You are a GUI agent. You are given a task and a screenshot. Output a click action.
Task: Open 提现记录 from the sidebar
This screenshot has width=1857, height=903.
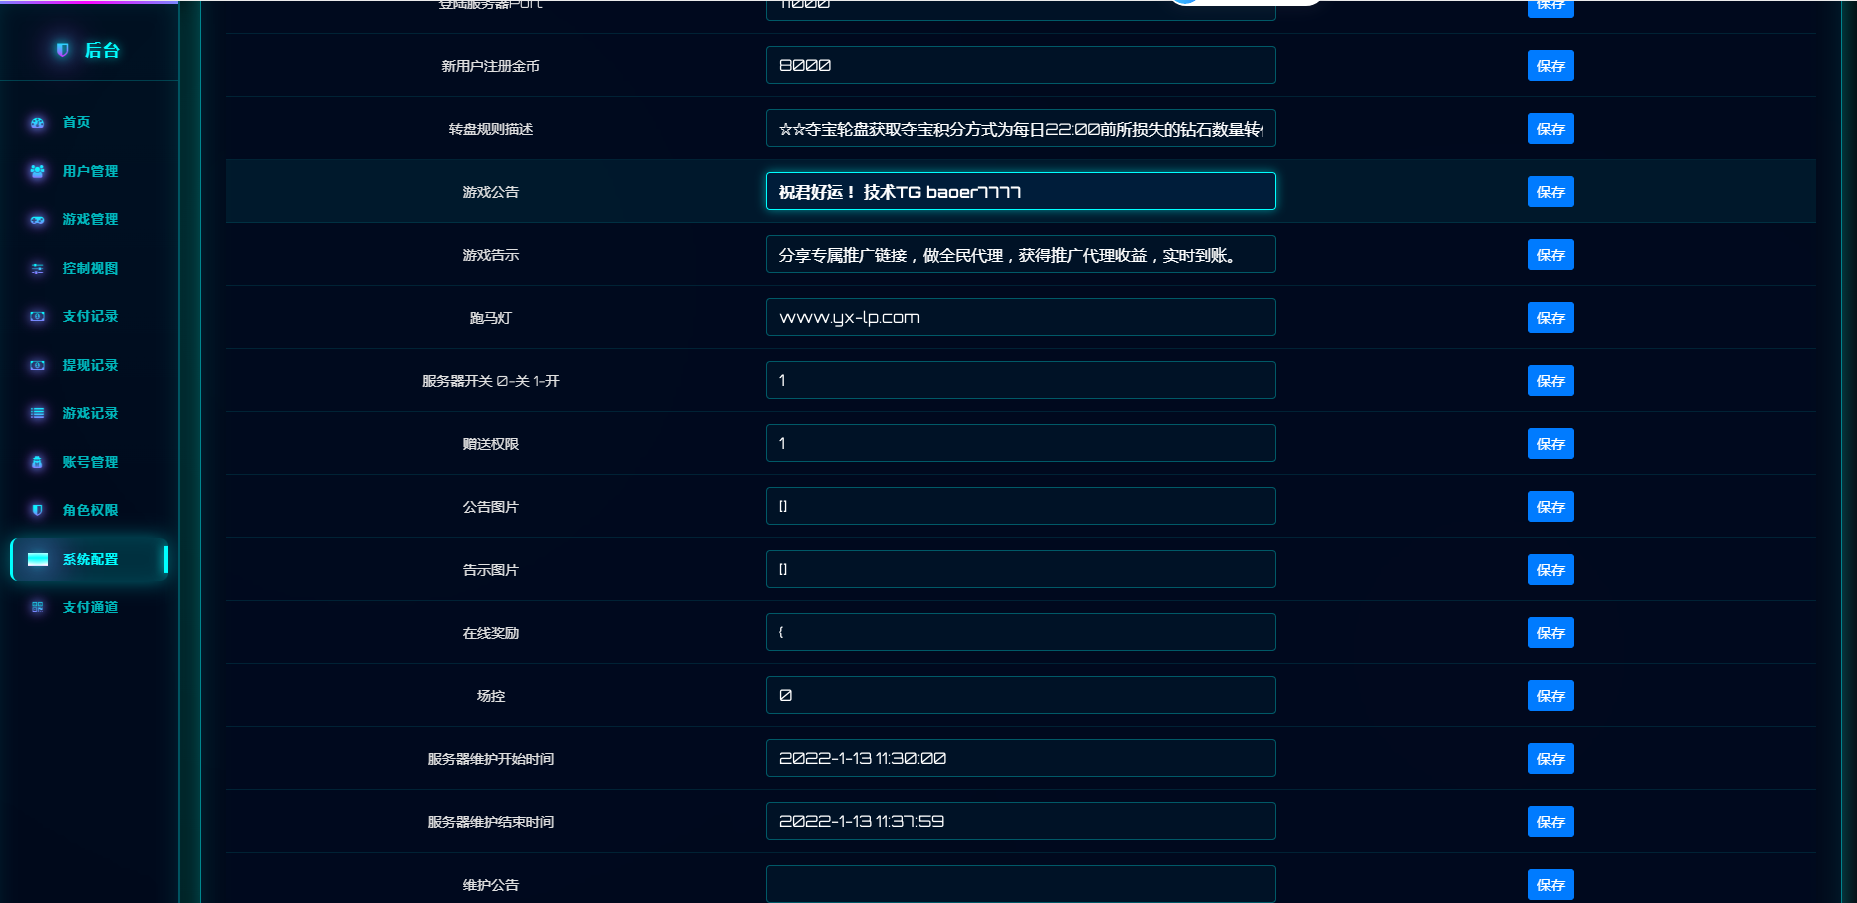(90, 365)
